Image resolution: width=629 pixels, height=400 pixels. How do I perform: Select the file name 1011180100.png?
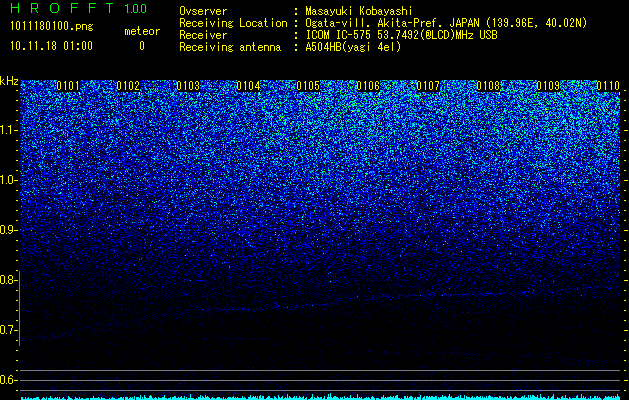tap(52, 27)
